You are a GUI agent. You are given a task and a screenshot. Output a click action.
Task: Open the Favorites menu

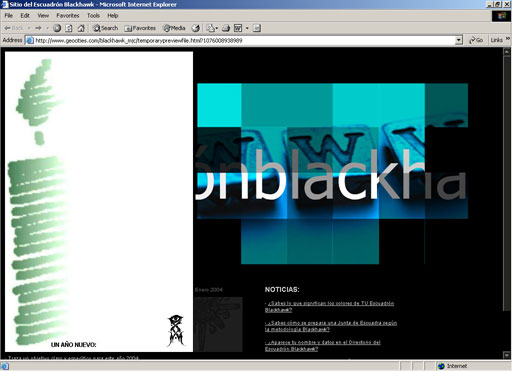point(68,16)
